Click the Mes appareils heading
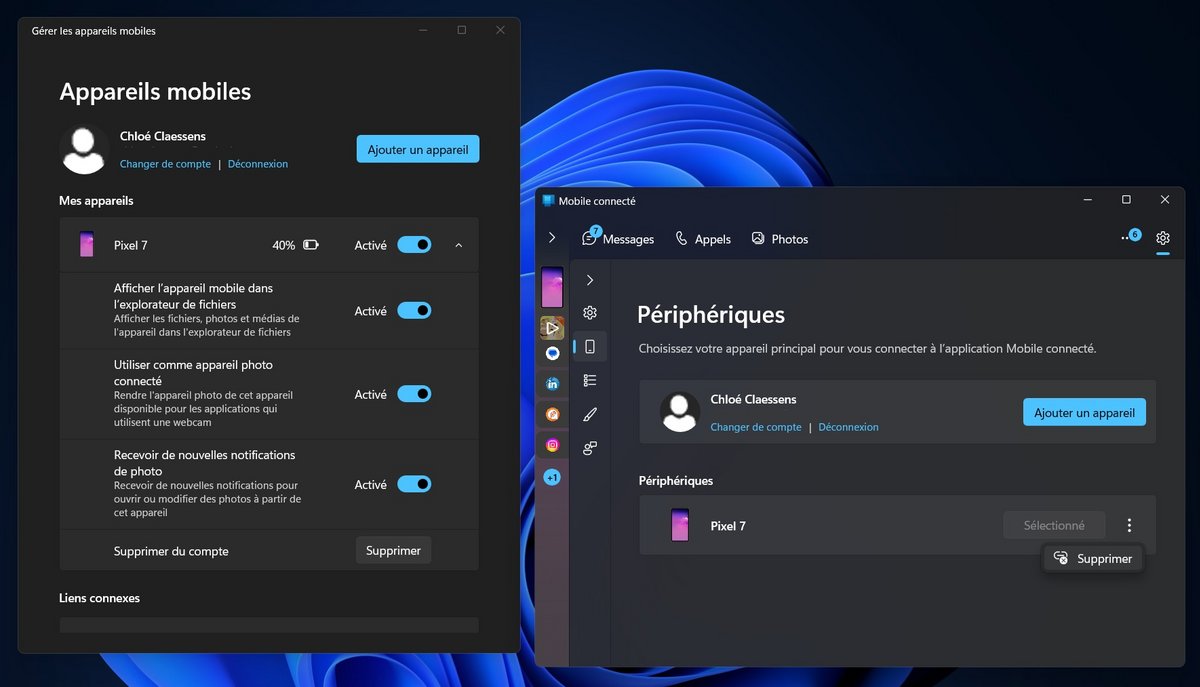The width and height of the screenshot is (1200, 687). (96, 201)
